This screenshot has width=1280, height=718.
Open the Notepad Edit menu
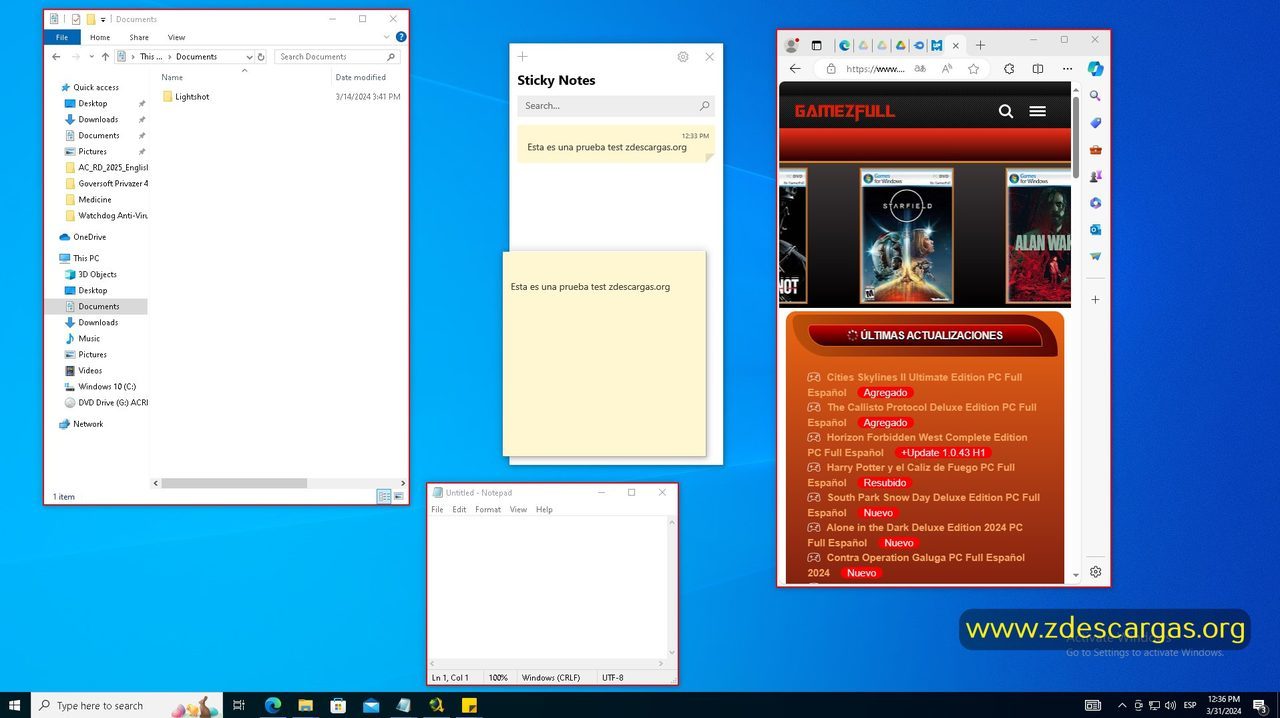(x=459, y=509)
